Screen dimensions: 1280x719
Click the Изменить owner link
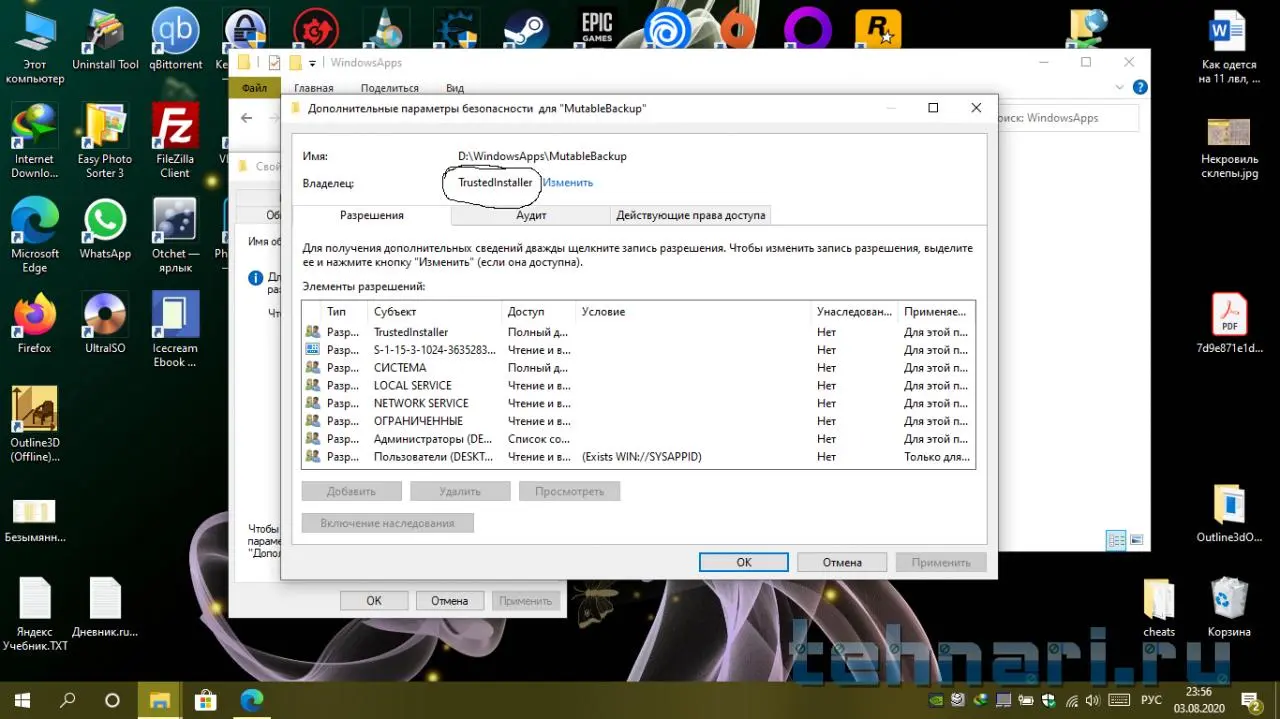(x=568, y=183)
